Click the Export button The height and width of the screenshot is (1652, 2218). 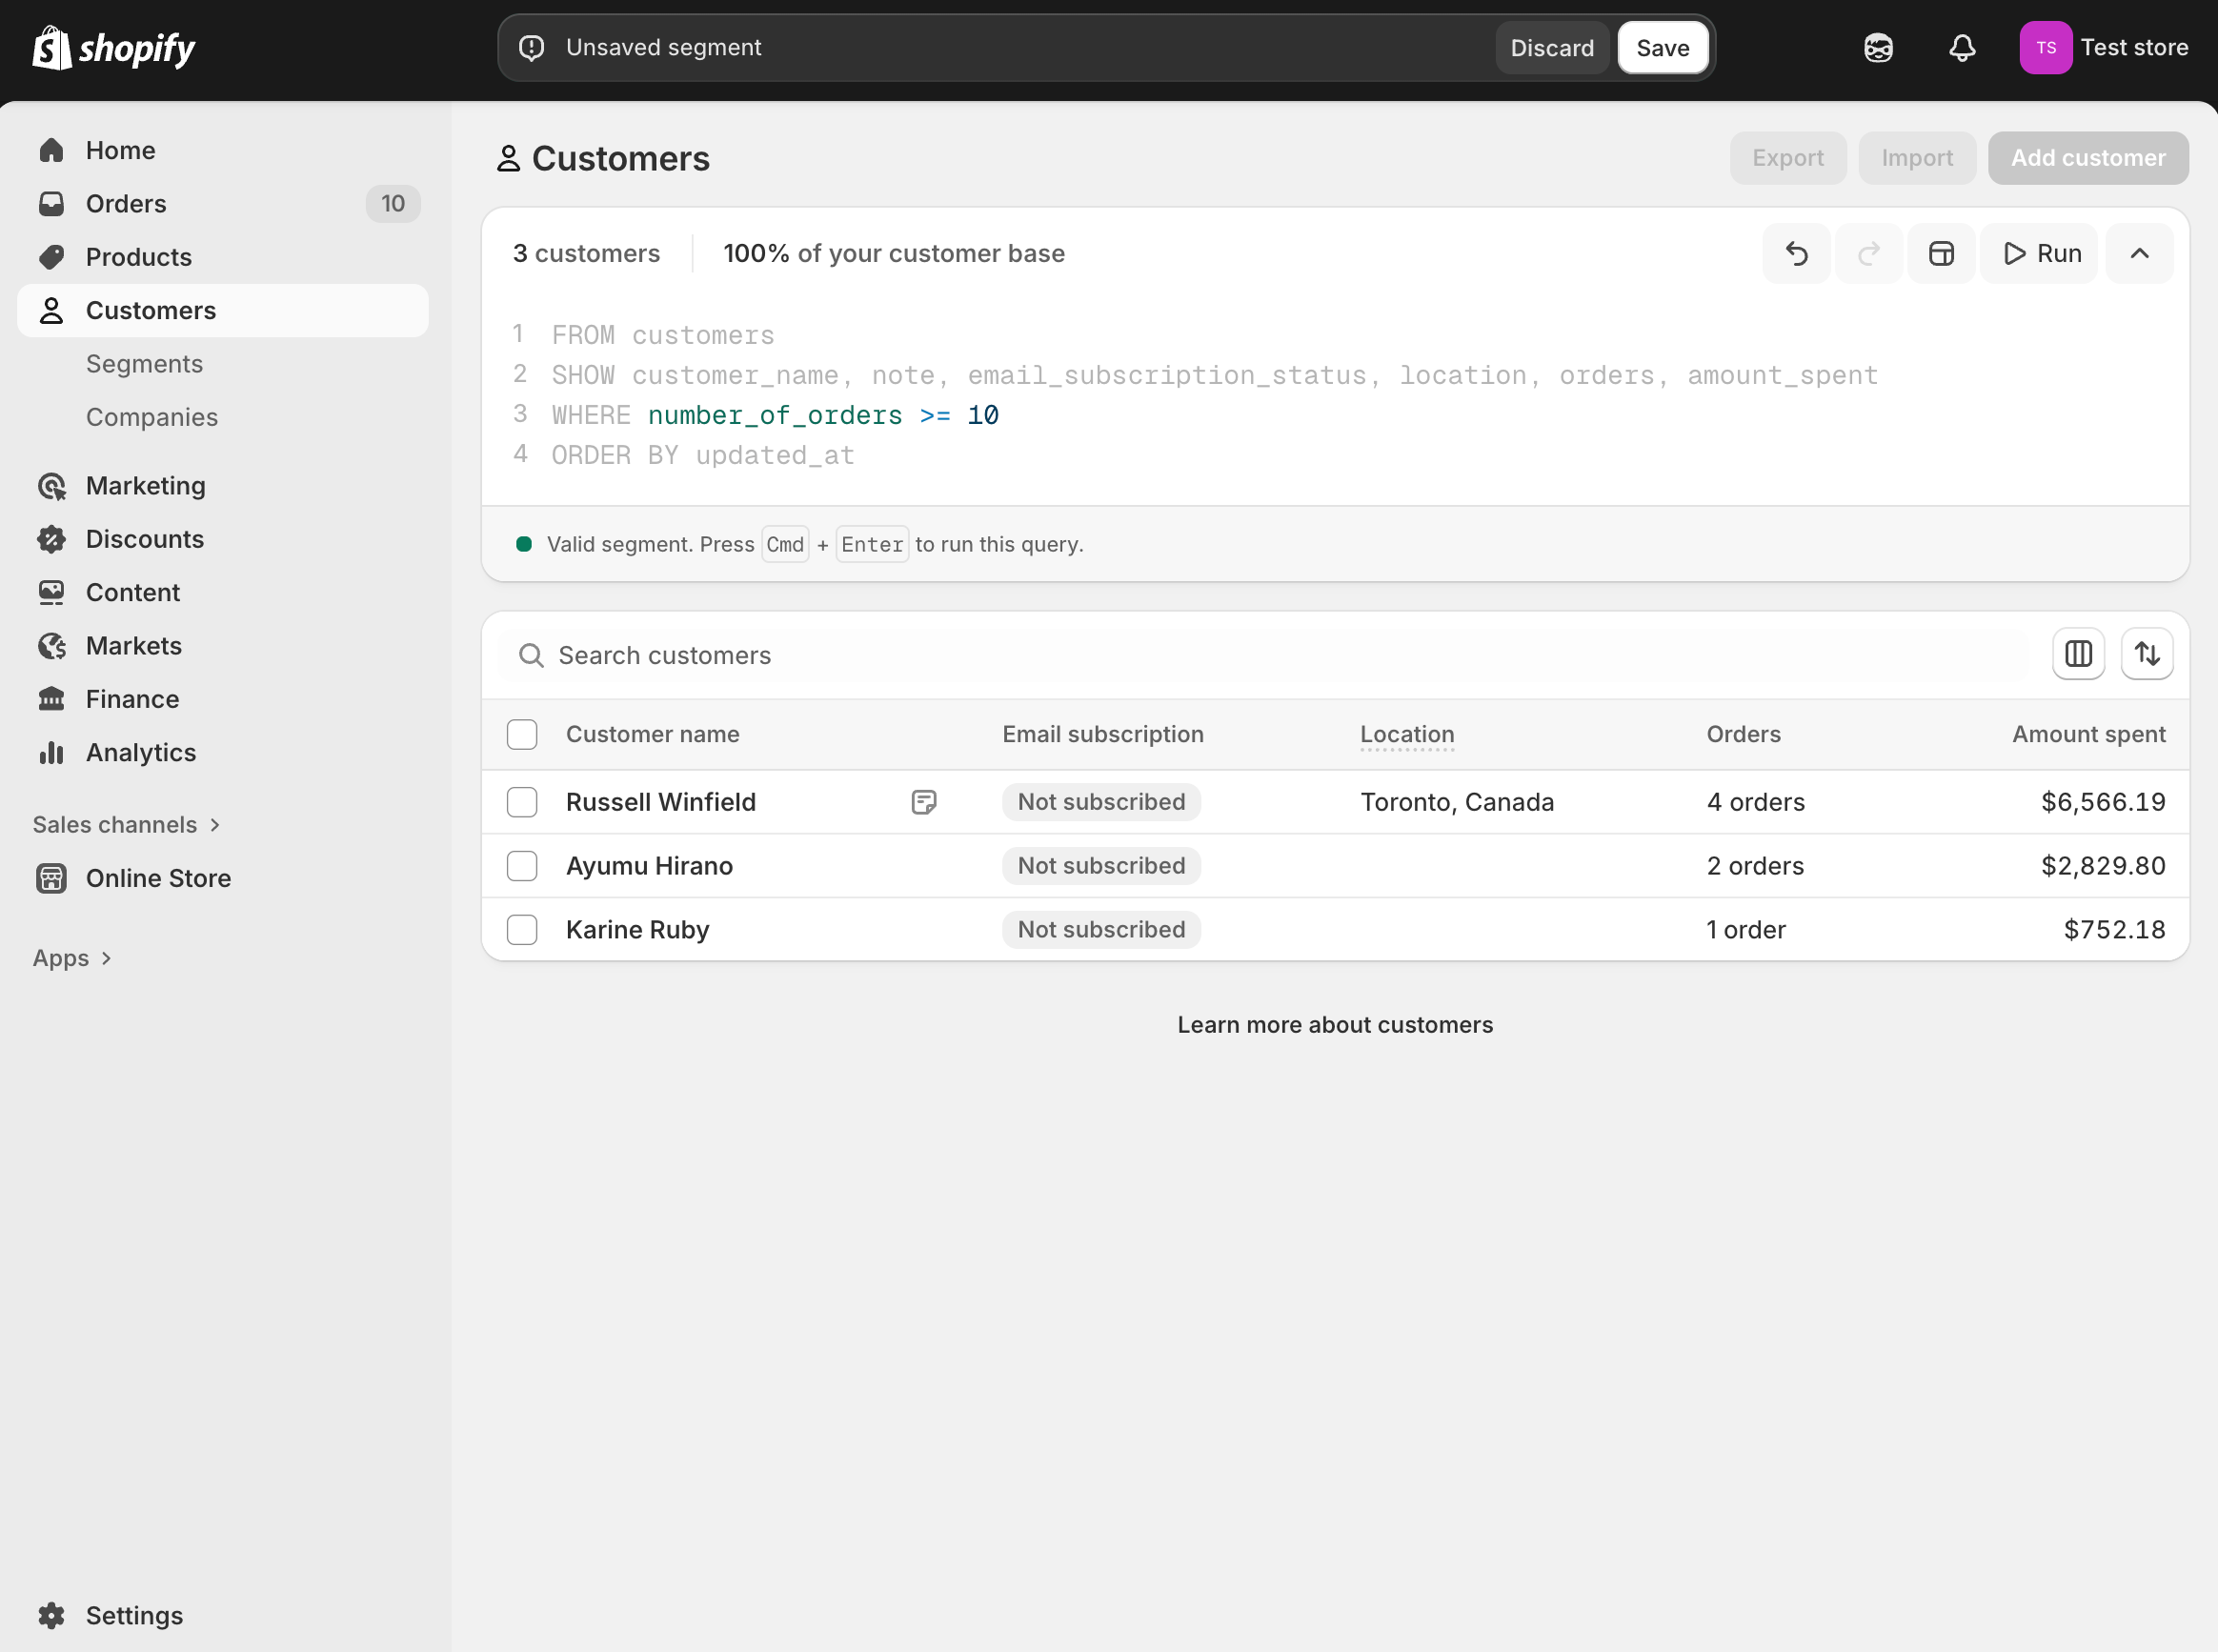pos(1787,158)
